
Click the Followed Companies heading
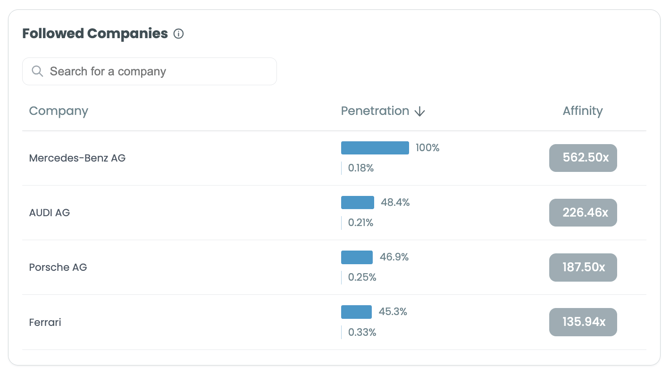(x=95, y=33)
